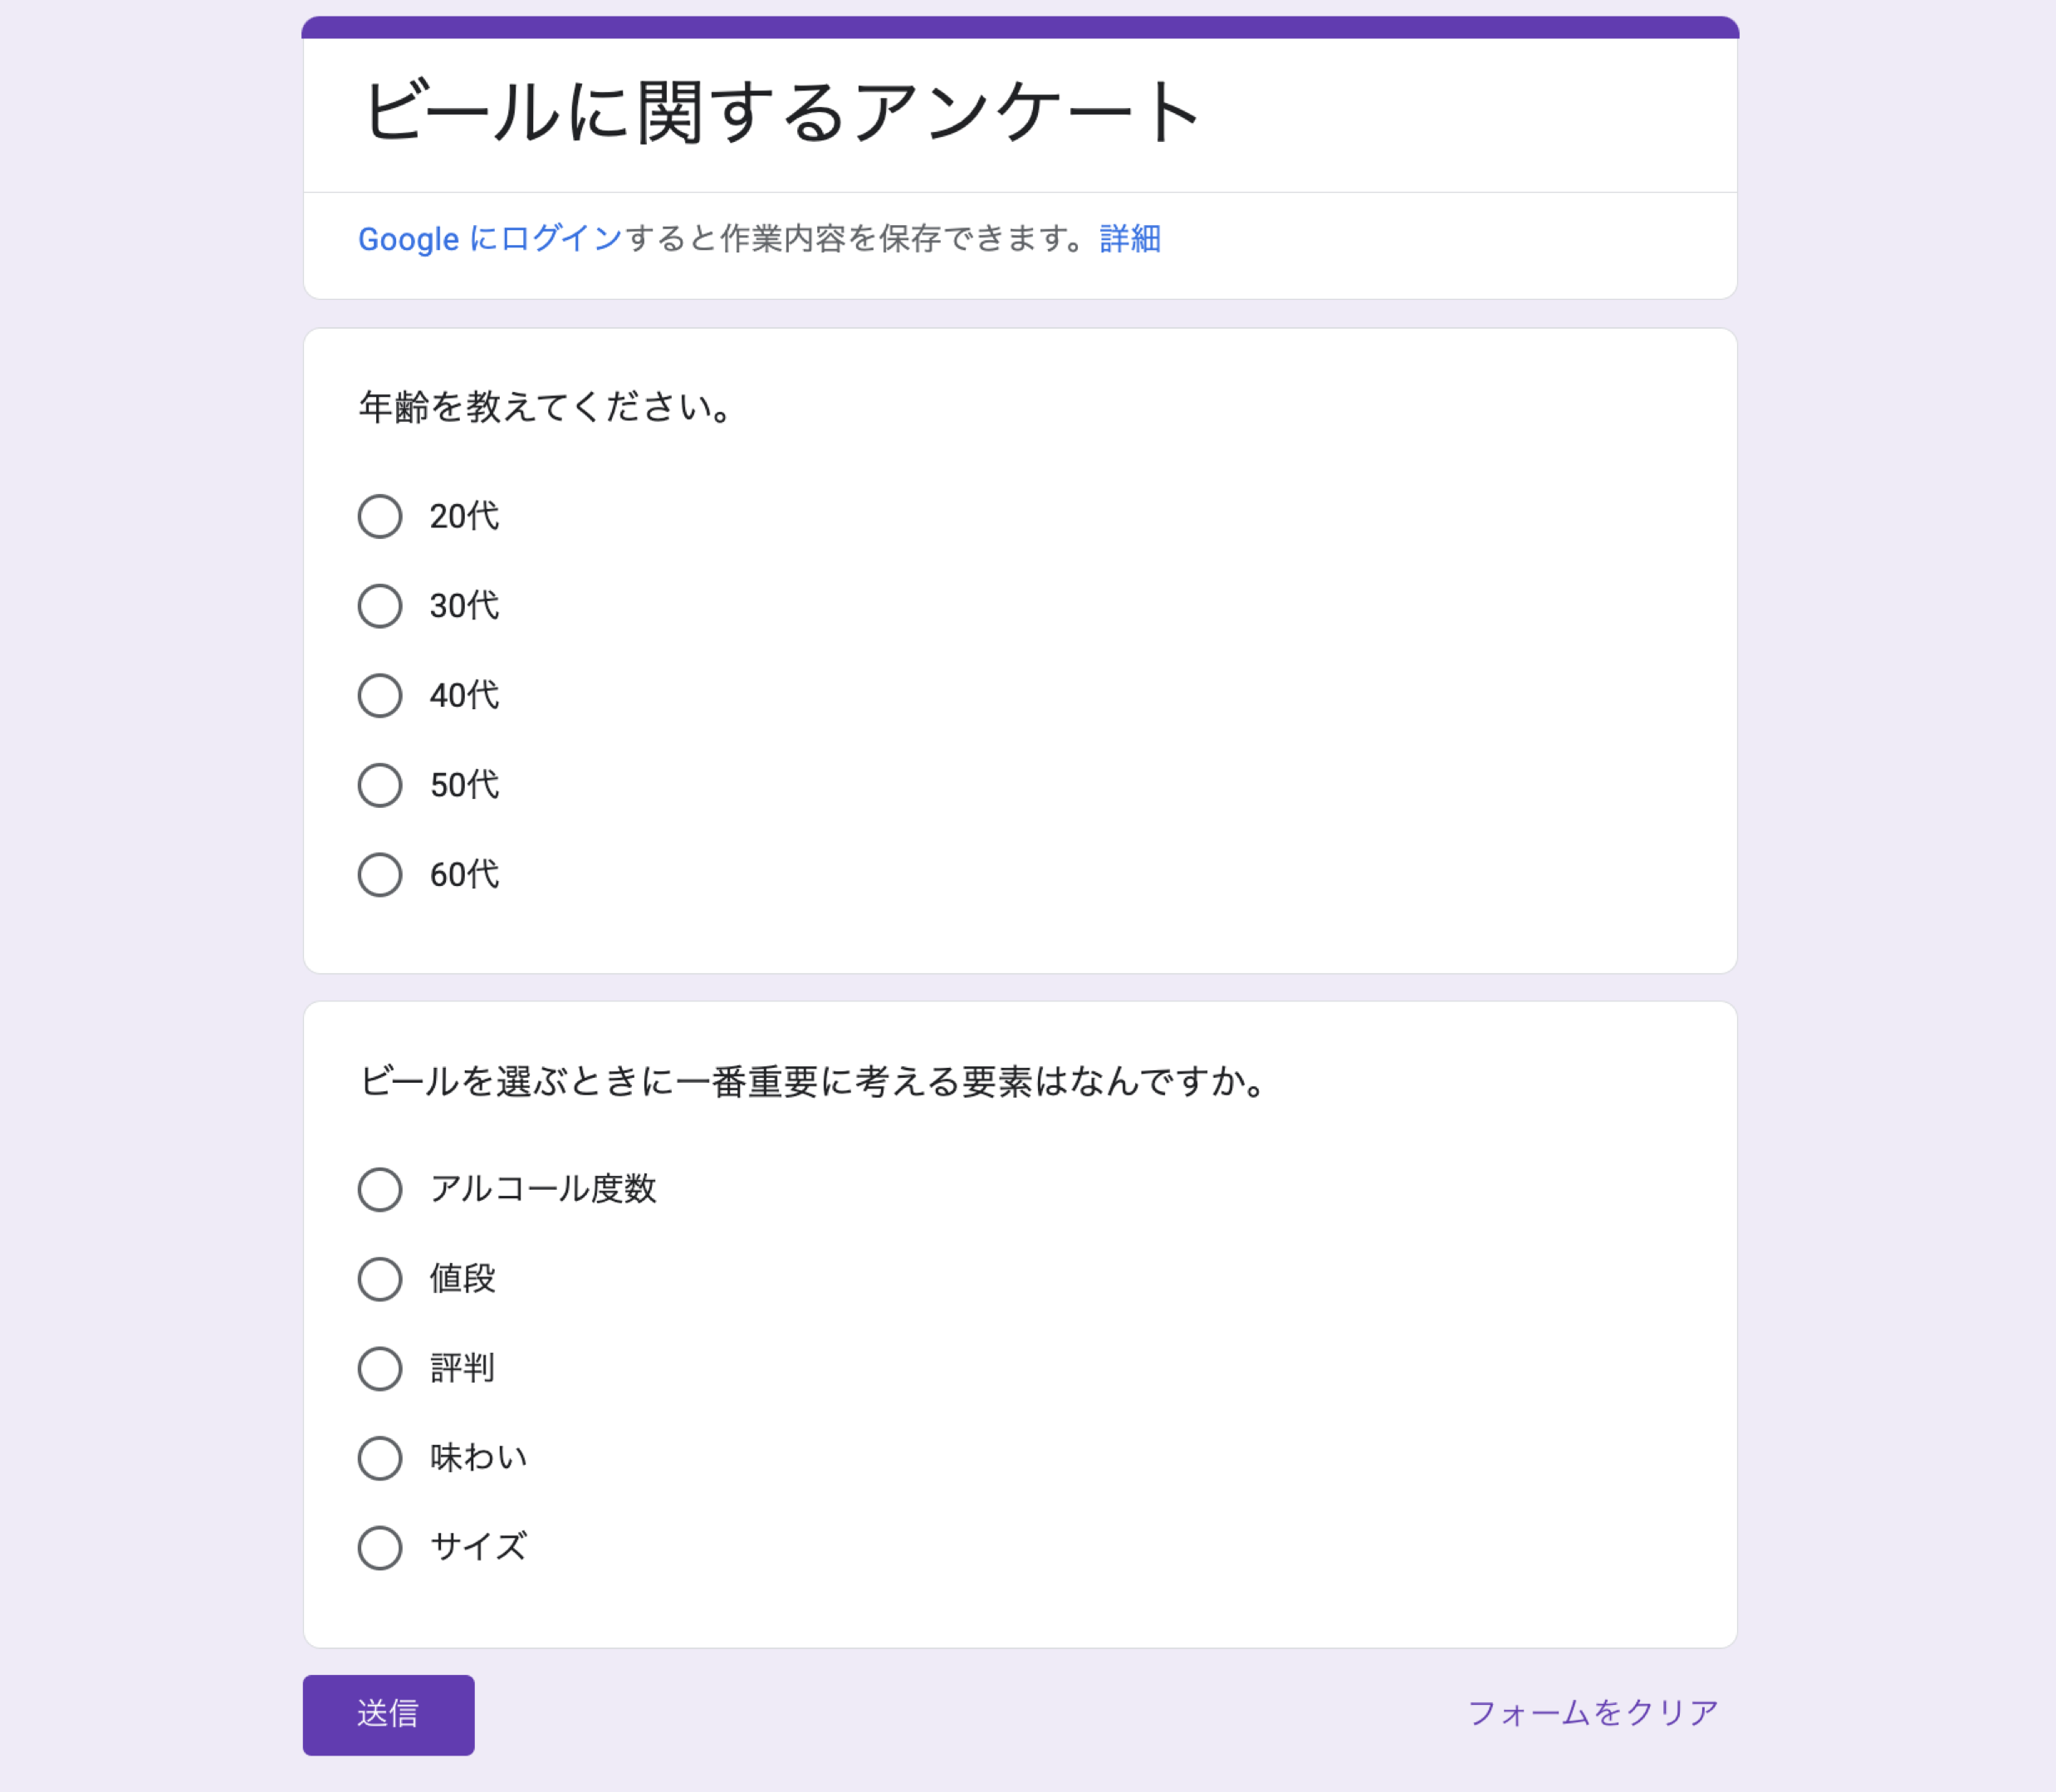The image size is (2056, 1792).
Task: Click the 味わい option label text
Action: coord(478,1458)
